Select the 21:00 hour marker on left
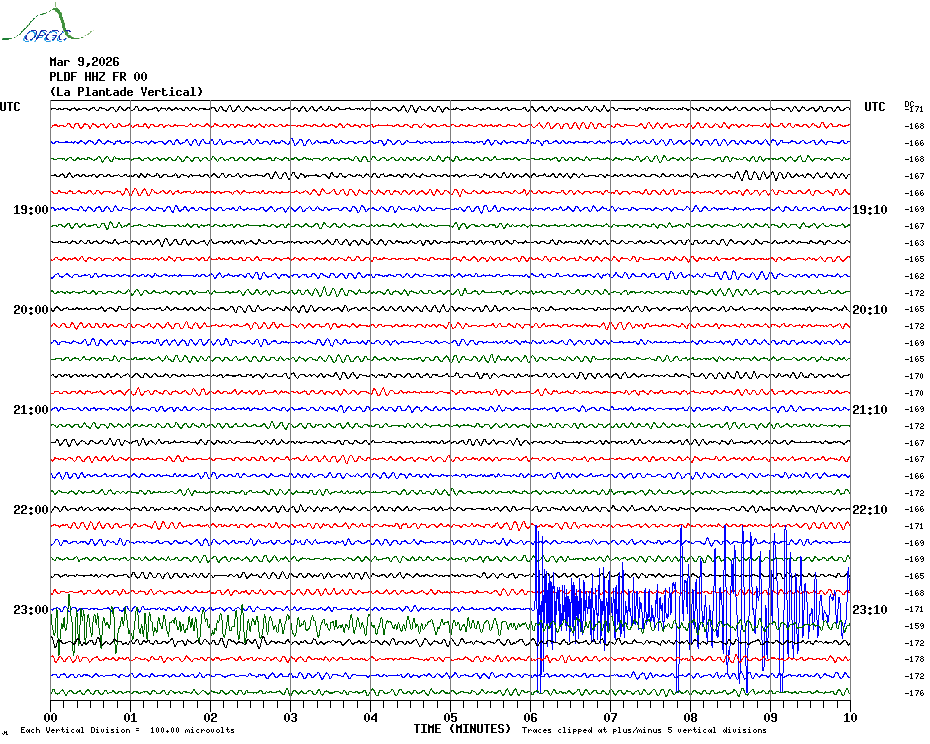930x744 pixels. click(x=31, y=410)
